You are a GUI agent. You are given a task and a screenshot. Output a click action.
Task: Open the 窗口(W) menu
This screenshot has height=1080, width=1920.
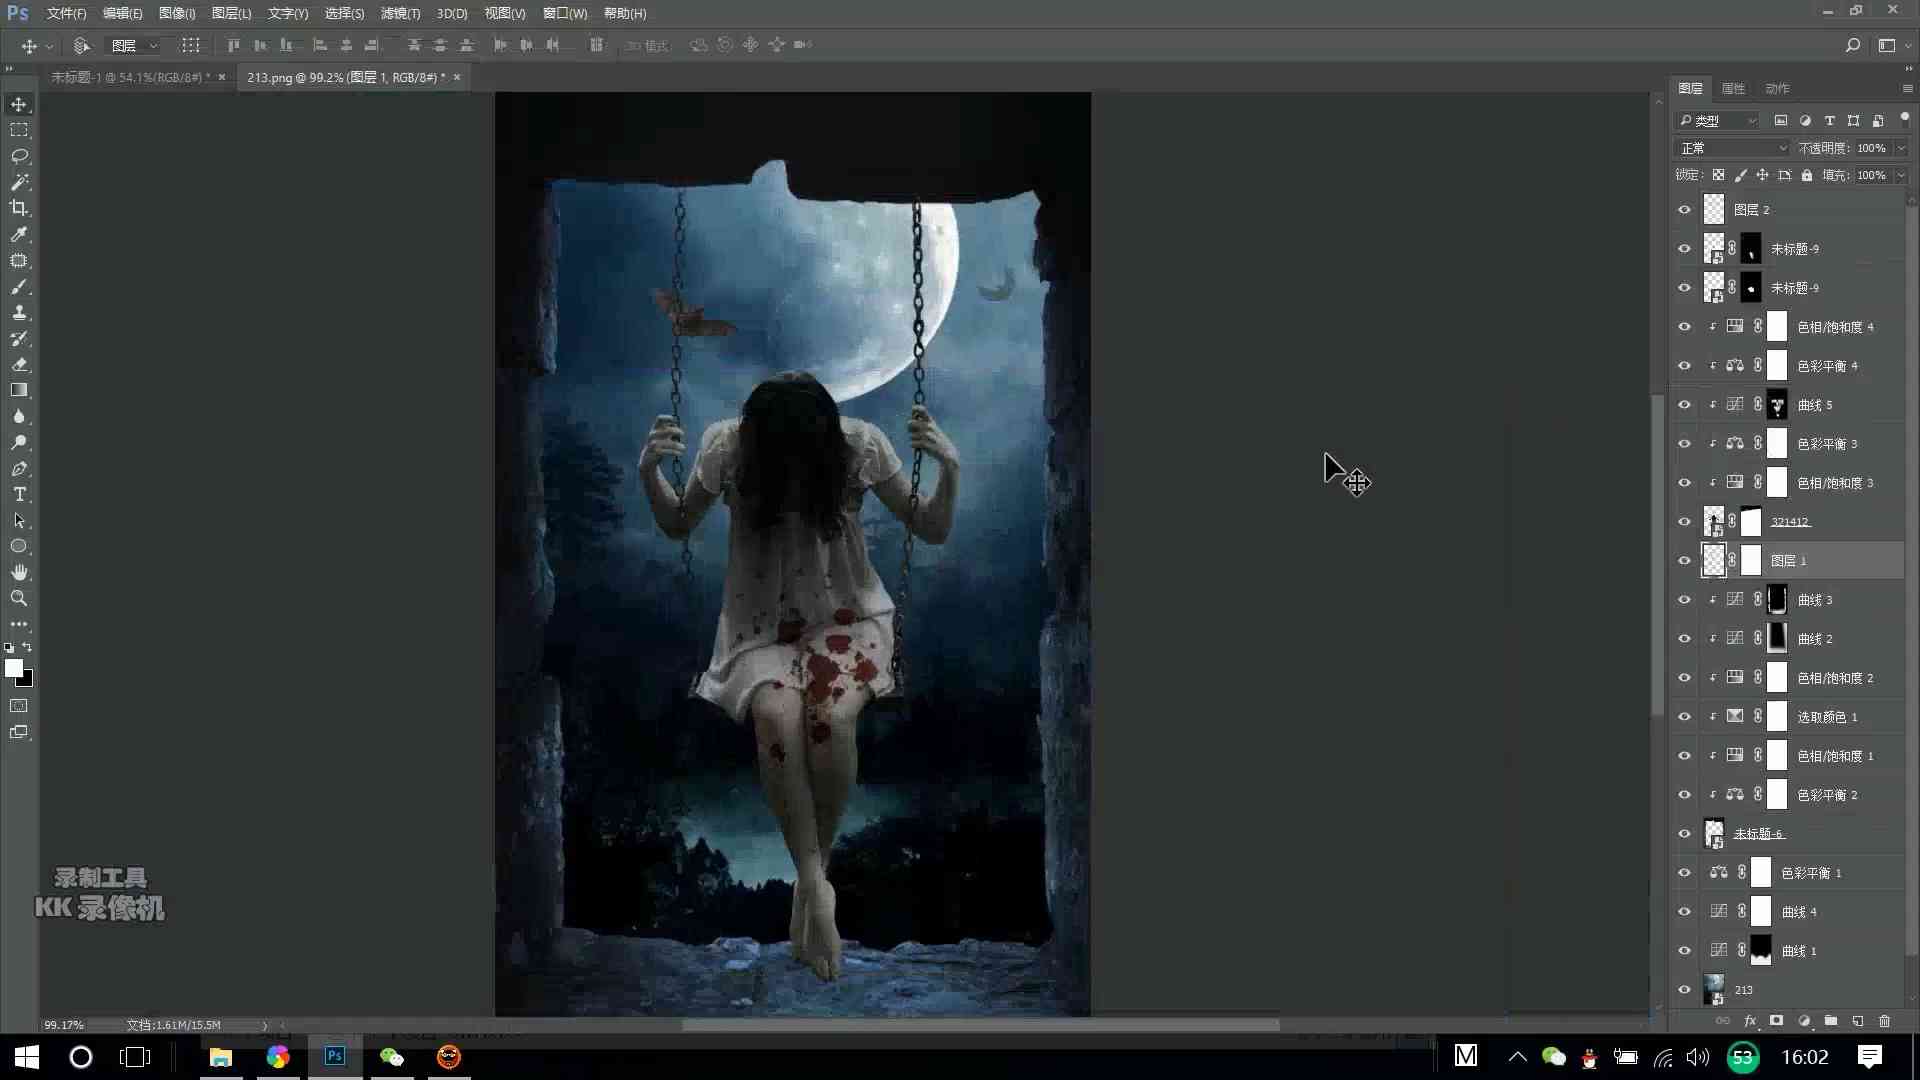(565, 13)
